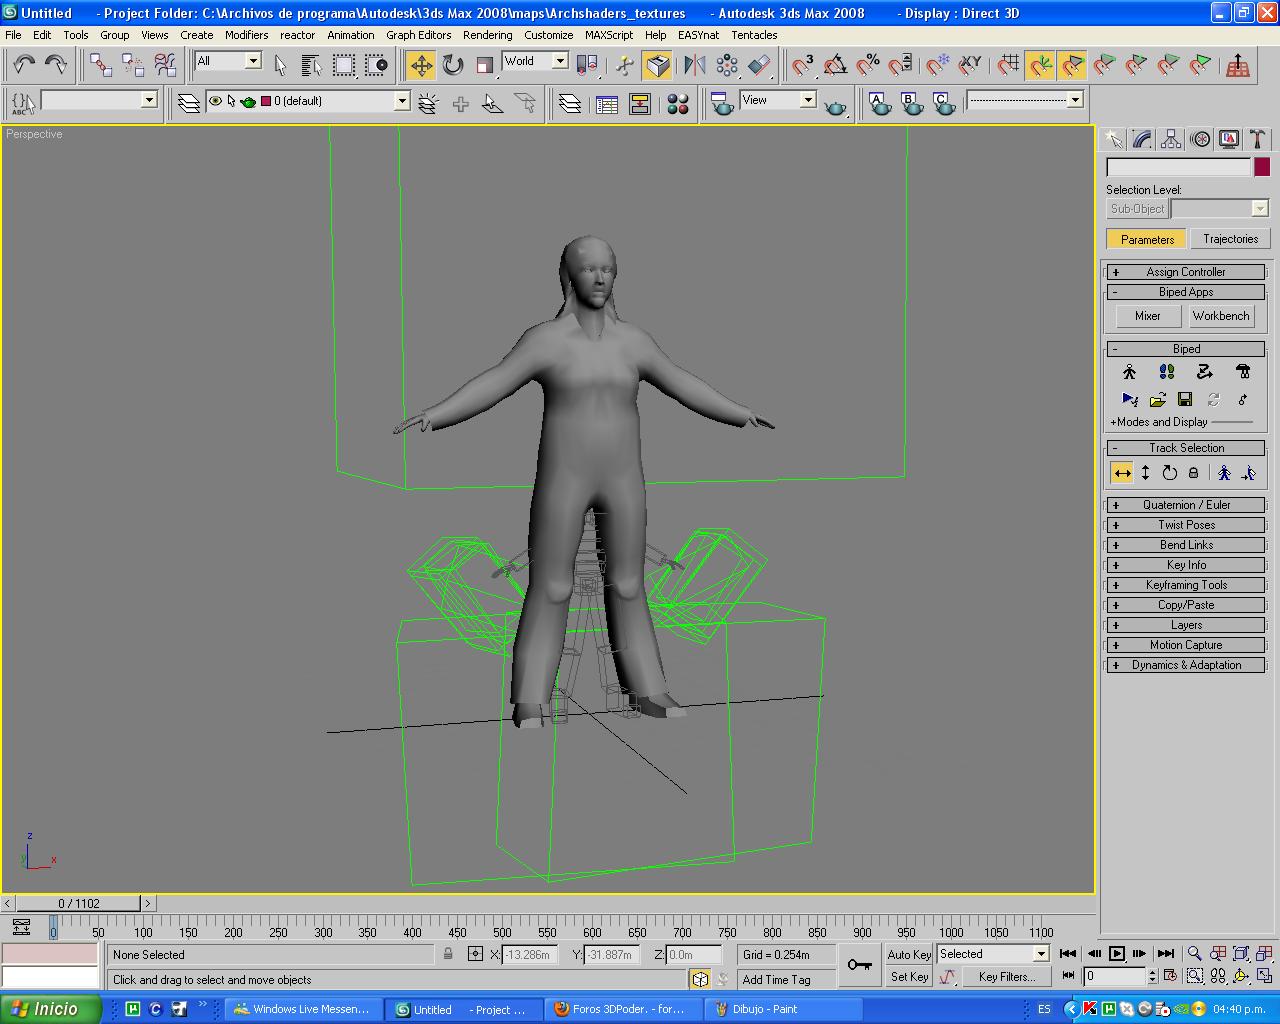The image size is (1280, 1024).
Task: Open Selection Filter dropdown showing All
Action: point(228,61)
